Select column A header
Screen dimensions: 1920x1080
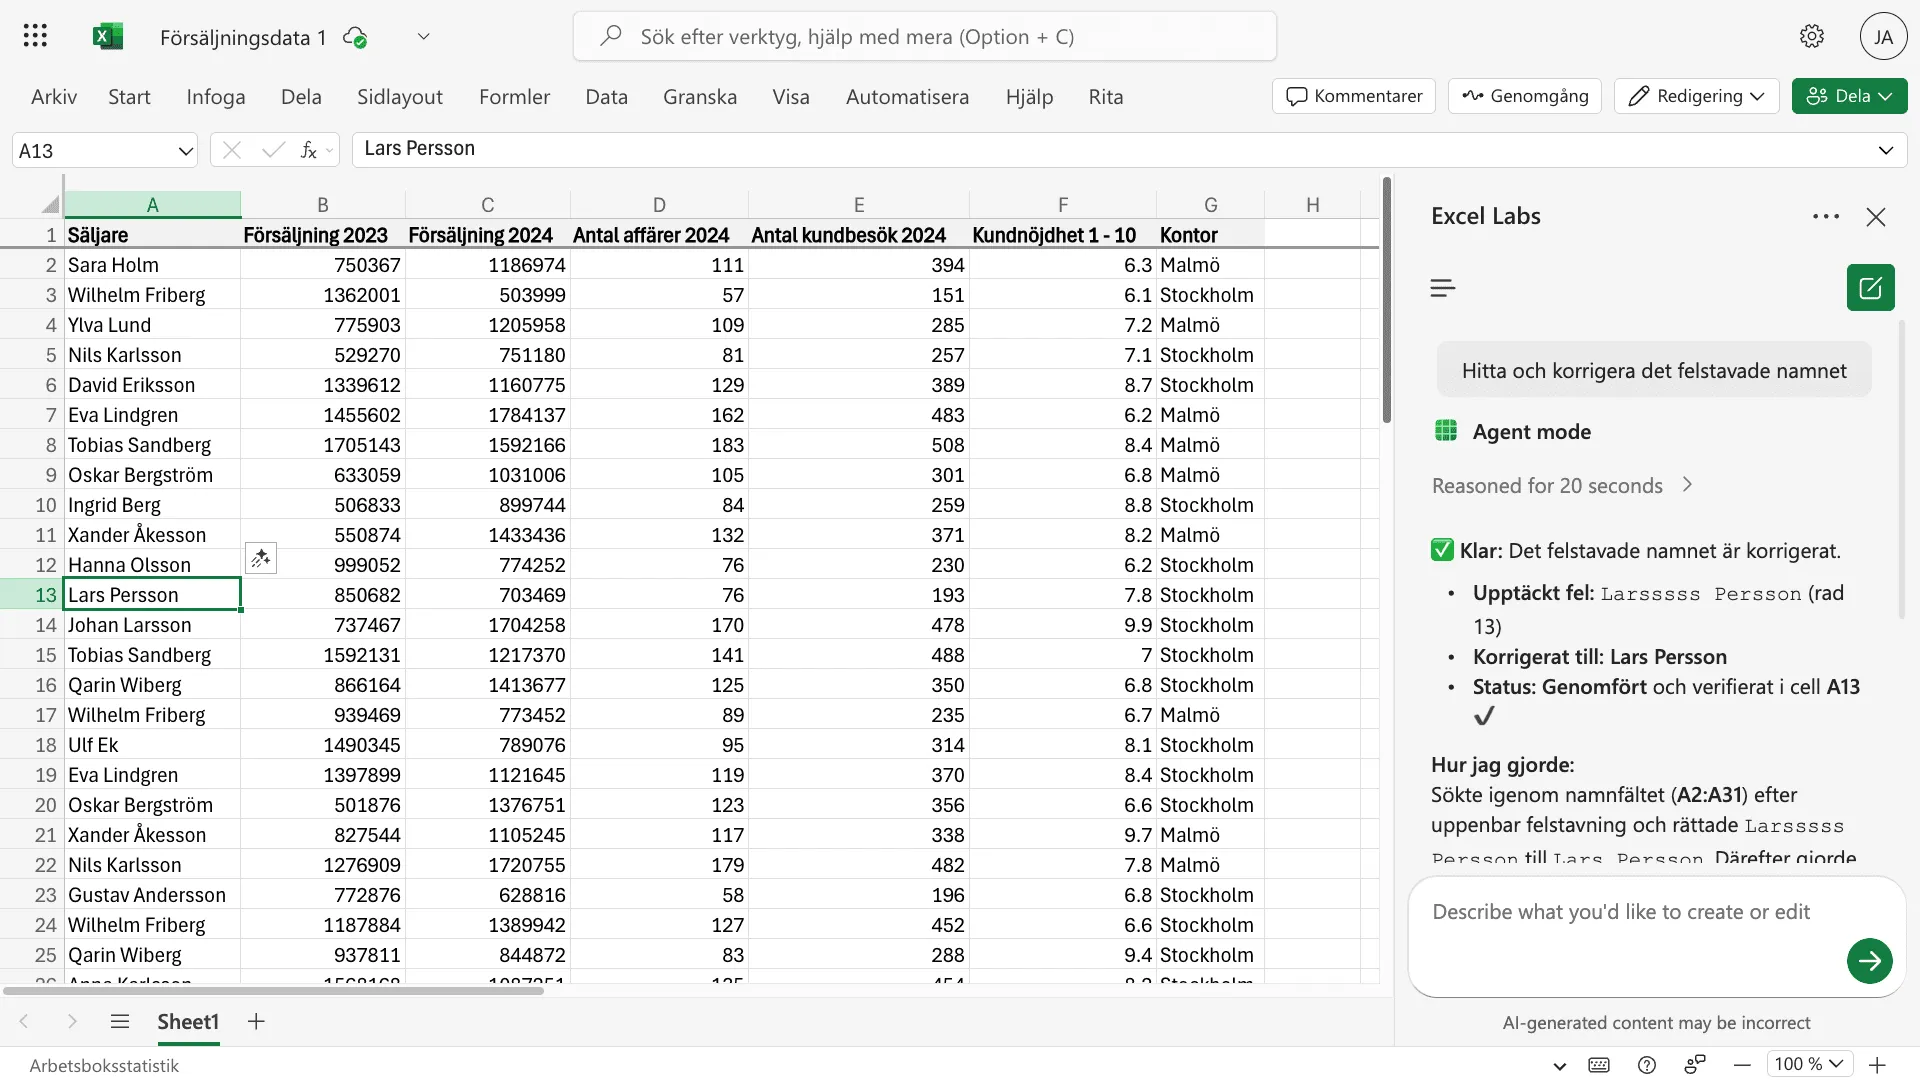click(152, 205)
